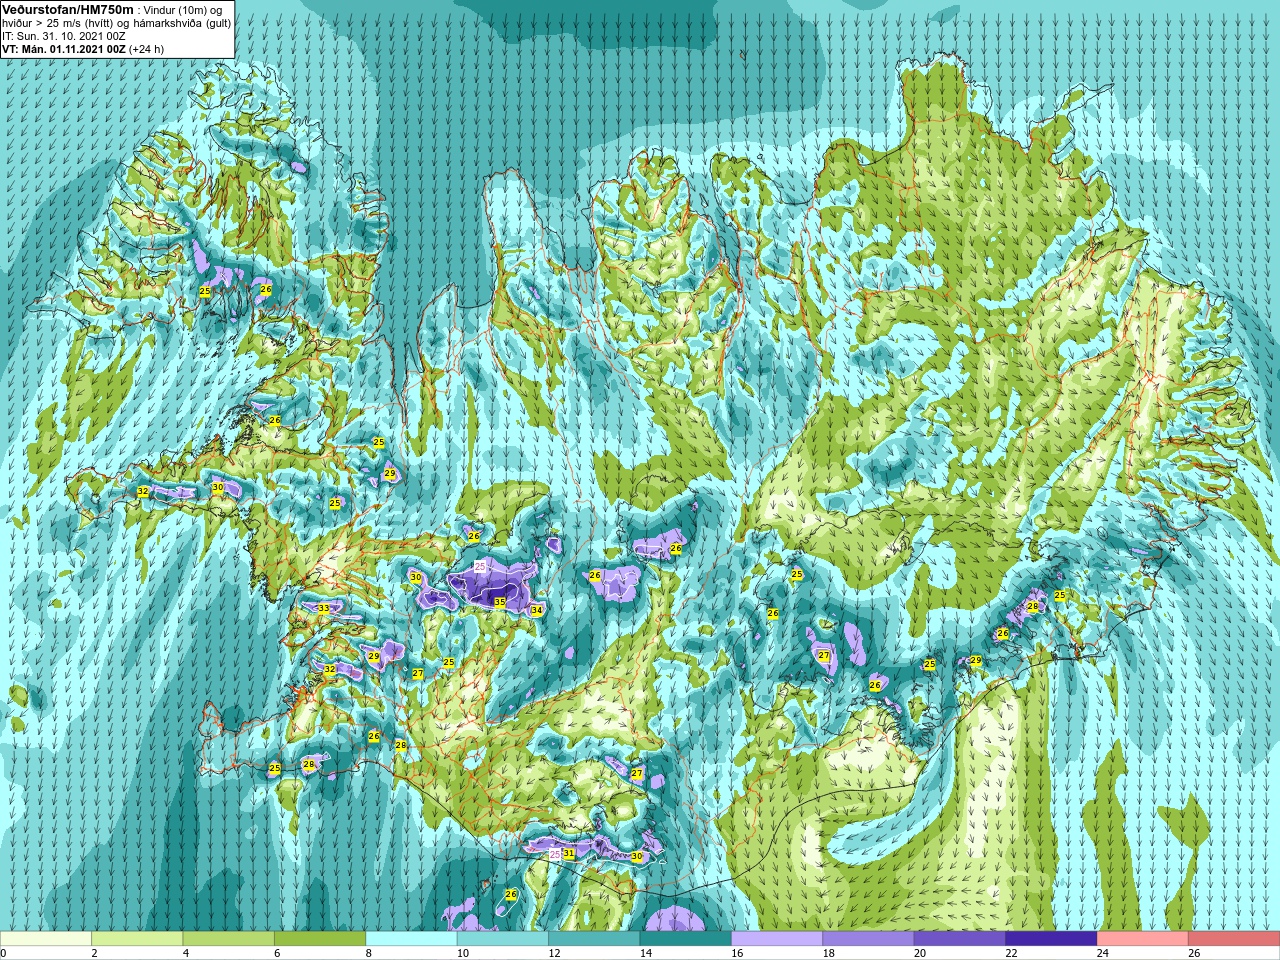Viewport: 1280px width, 960px height.
Task: Click the dark indigo 22–24 m/s legend swatch
Action: point(1051,939)
